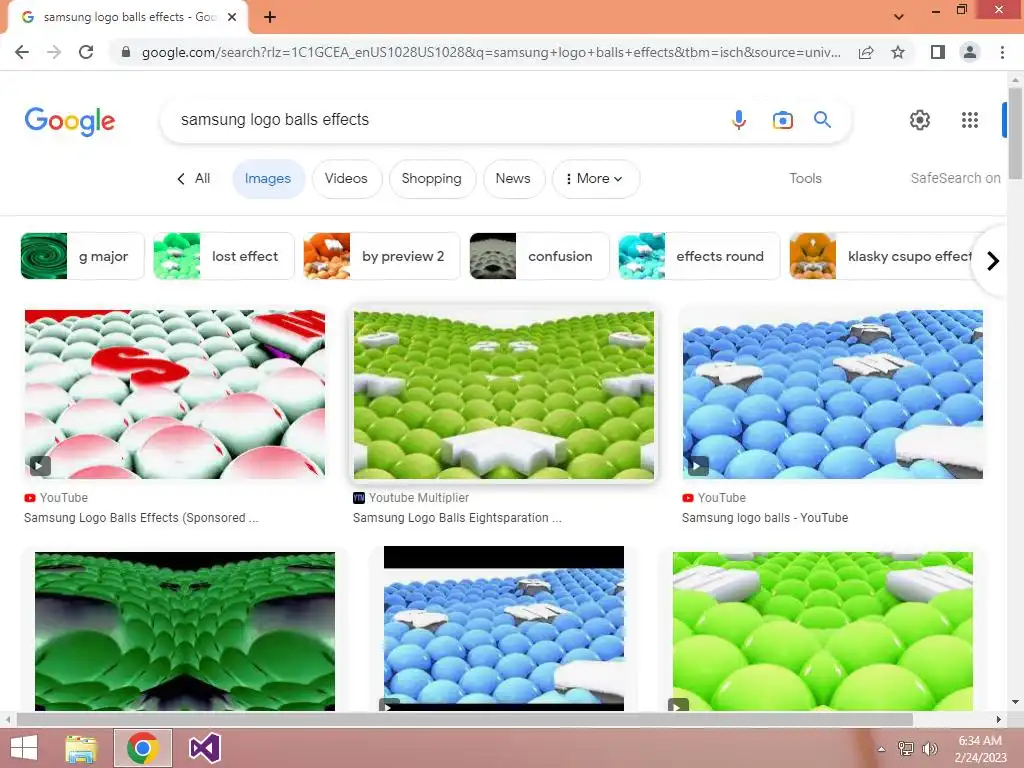The image size is (1024, 768).
Task: Click the horizontal page scrollbar
Action: pyautogui.click(x=464, y=719)
